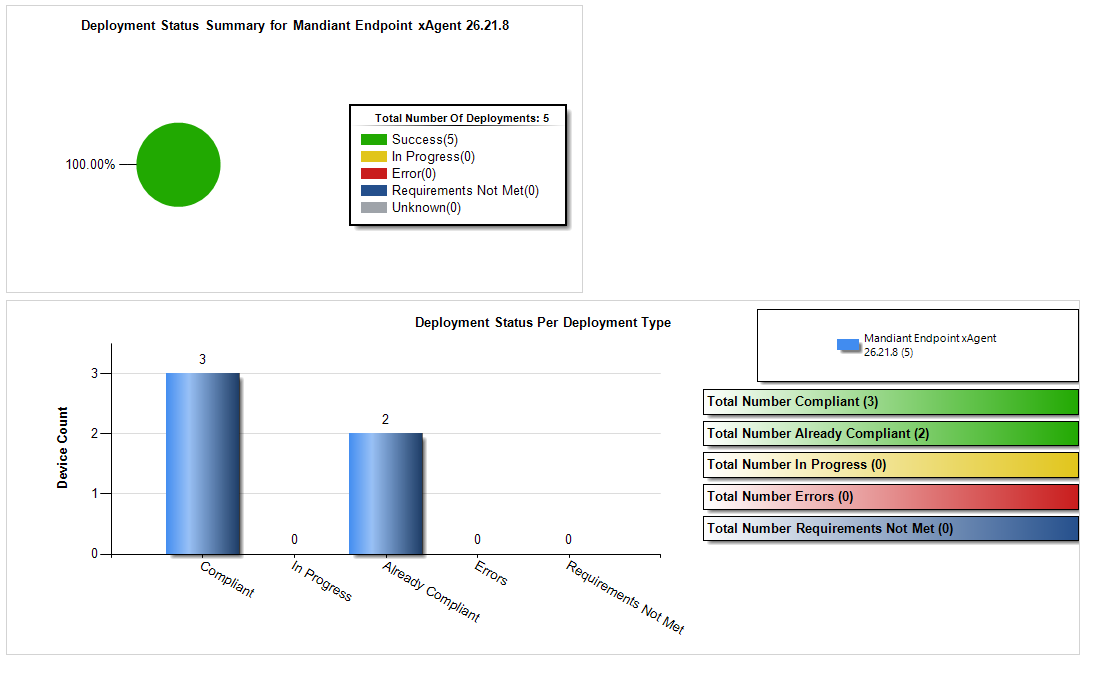The image size is (1099, 674).
Task: Click the red Error legend swatch
Action: point(374,173)
